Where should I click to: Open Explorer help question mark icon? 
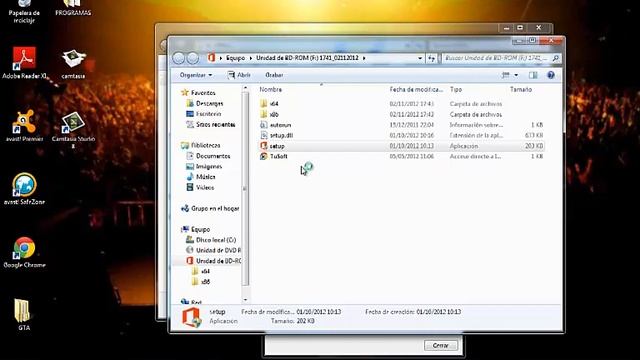(x=551, y=75)
